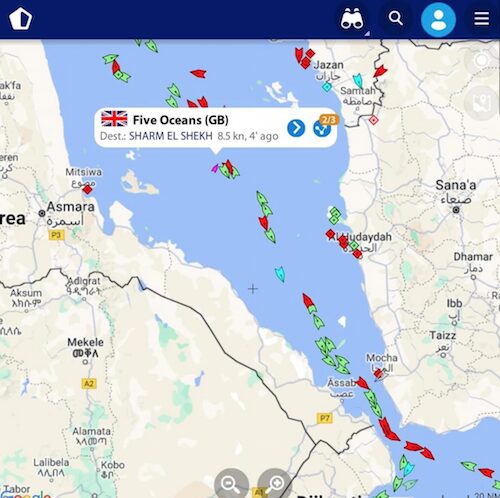Open Five Oceans vessel details arrow

[296, 128]
